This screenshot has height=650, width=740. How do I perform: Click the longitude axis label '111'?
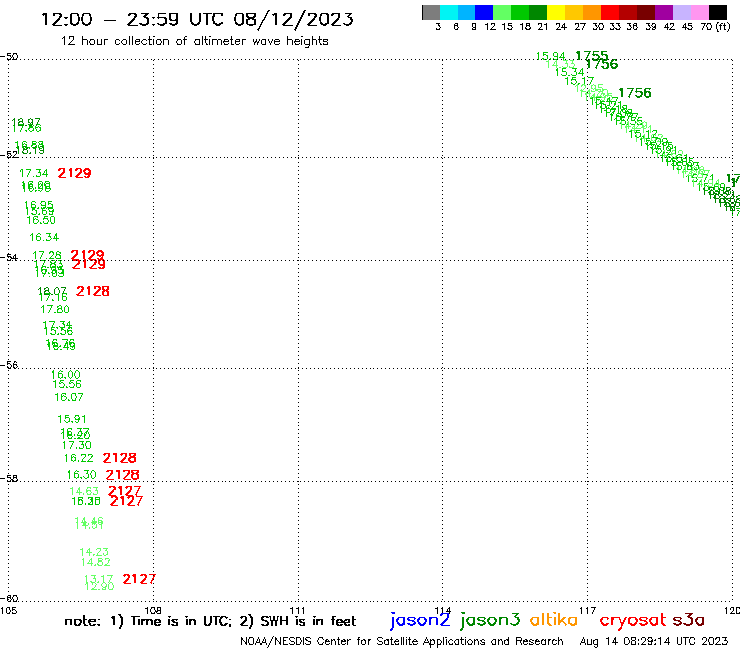[297, 610]
